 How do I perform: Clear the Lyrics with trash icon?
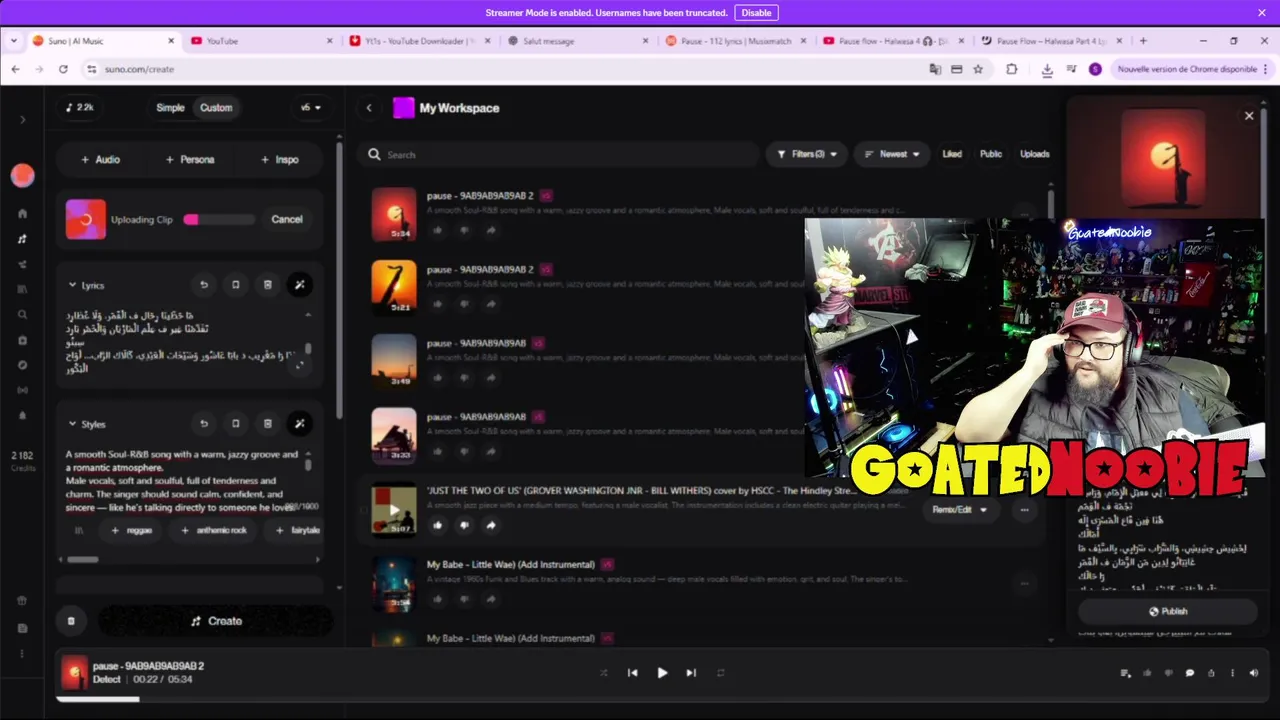point(267,285)
